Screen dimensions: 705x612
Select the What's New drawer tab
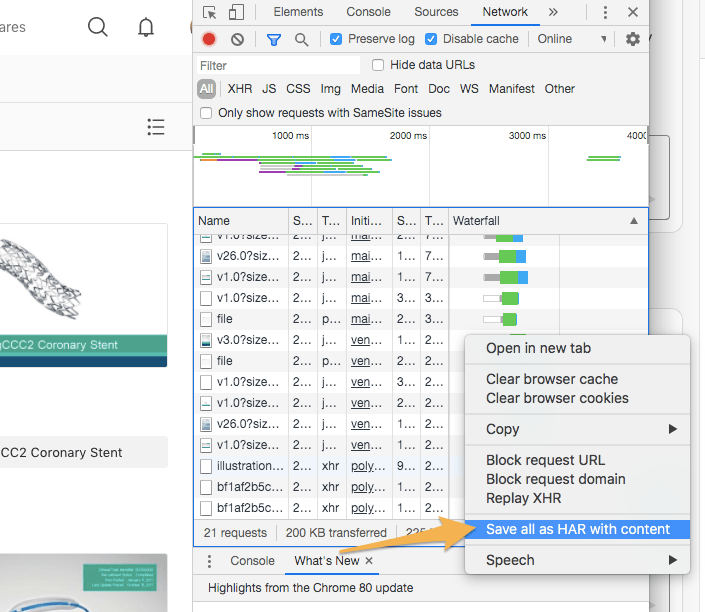tap(326, 561)
